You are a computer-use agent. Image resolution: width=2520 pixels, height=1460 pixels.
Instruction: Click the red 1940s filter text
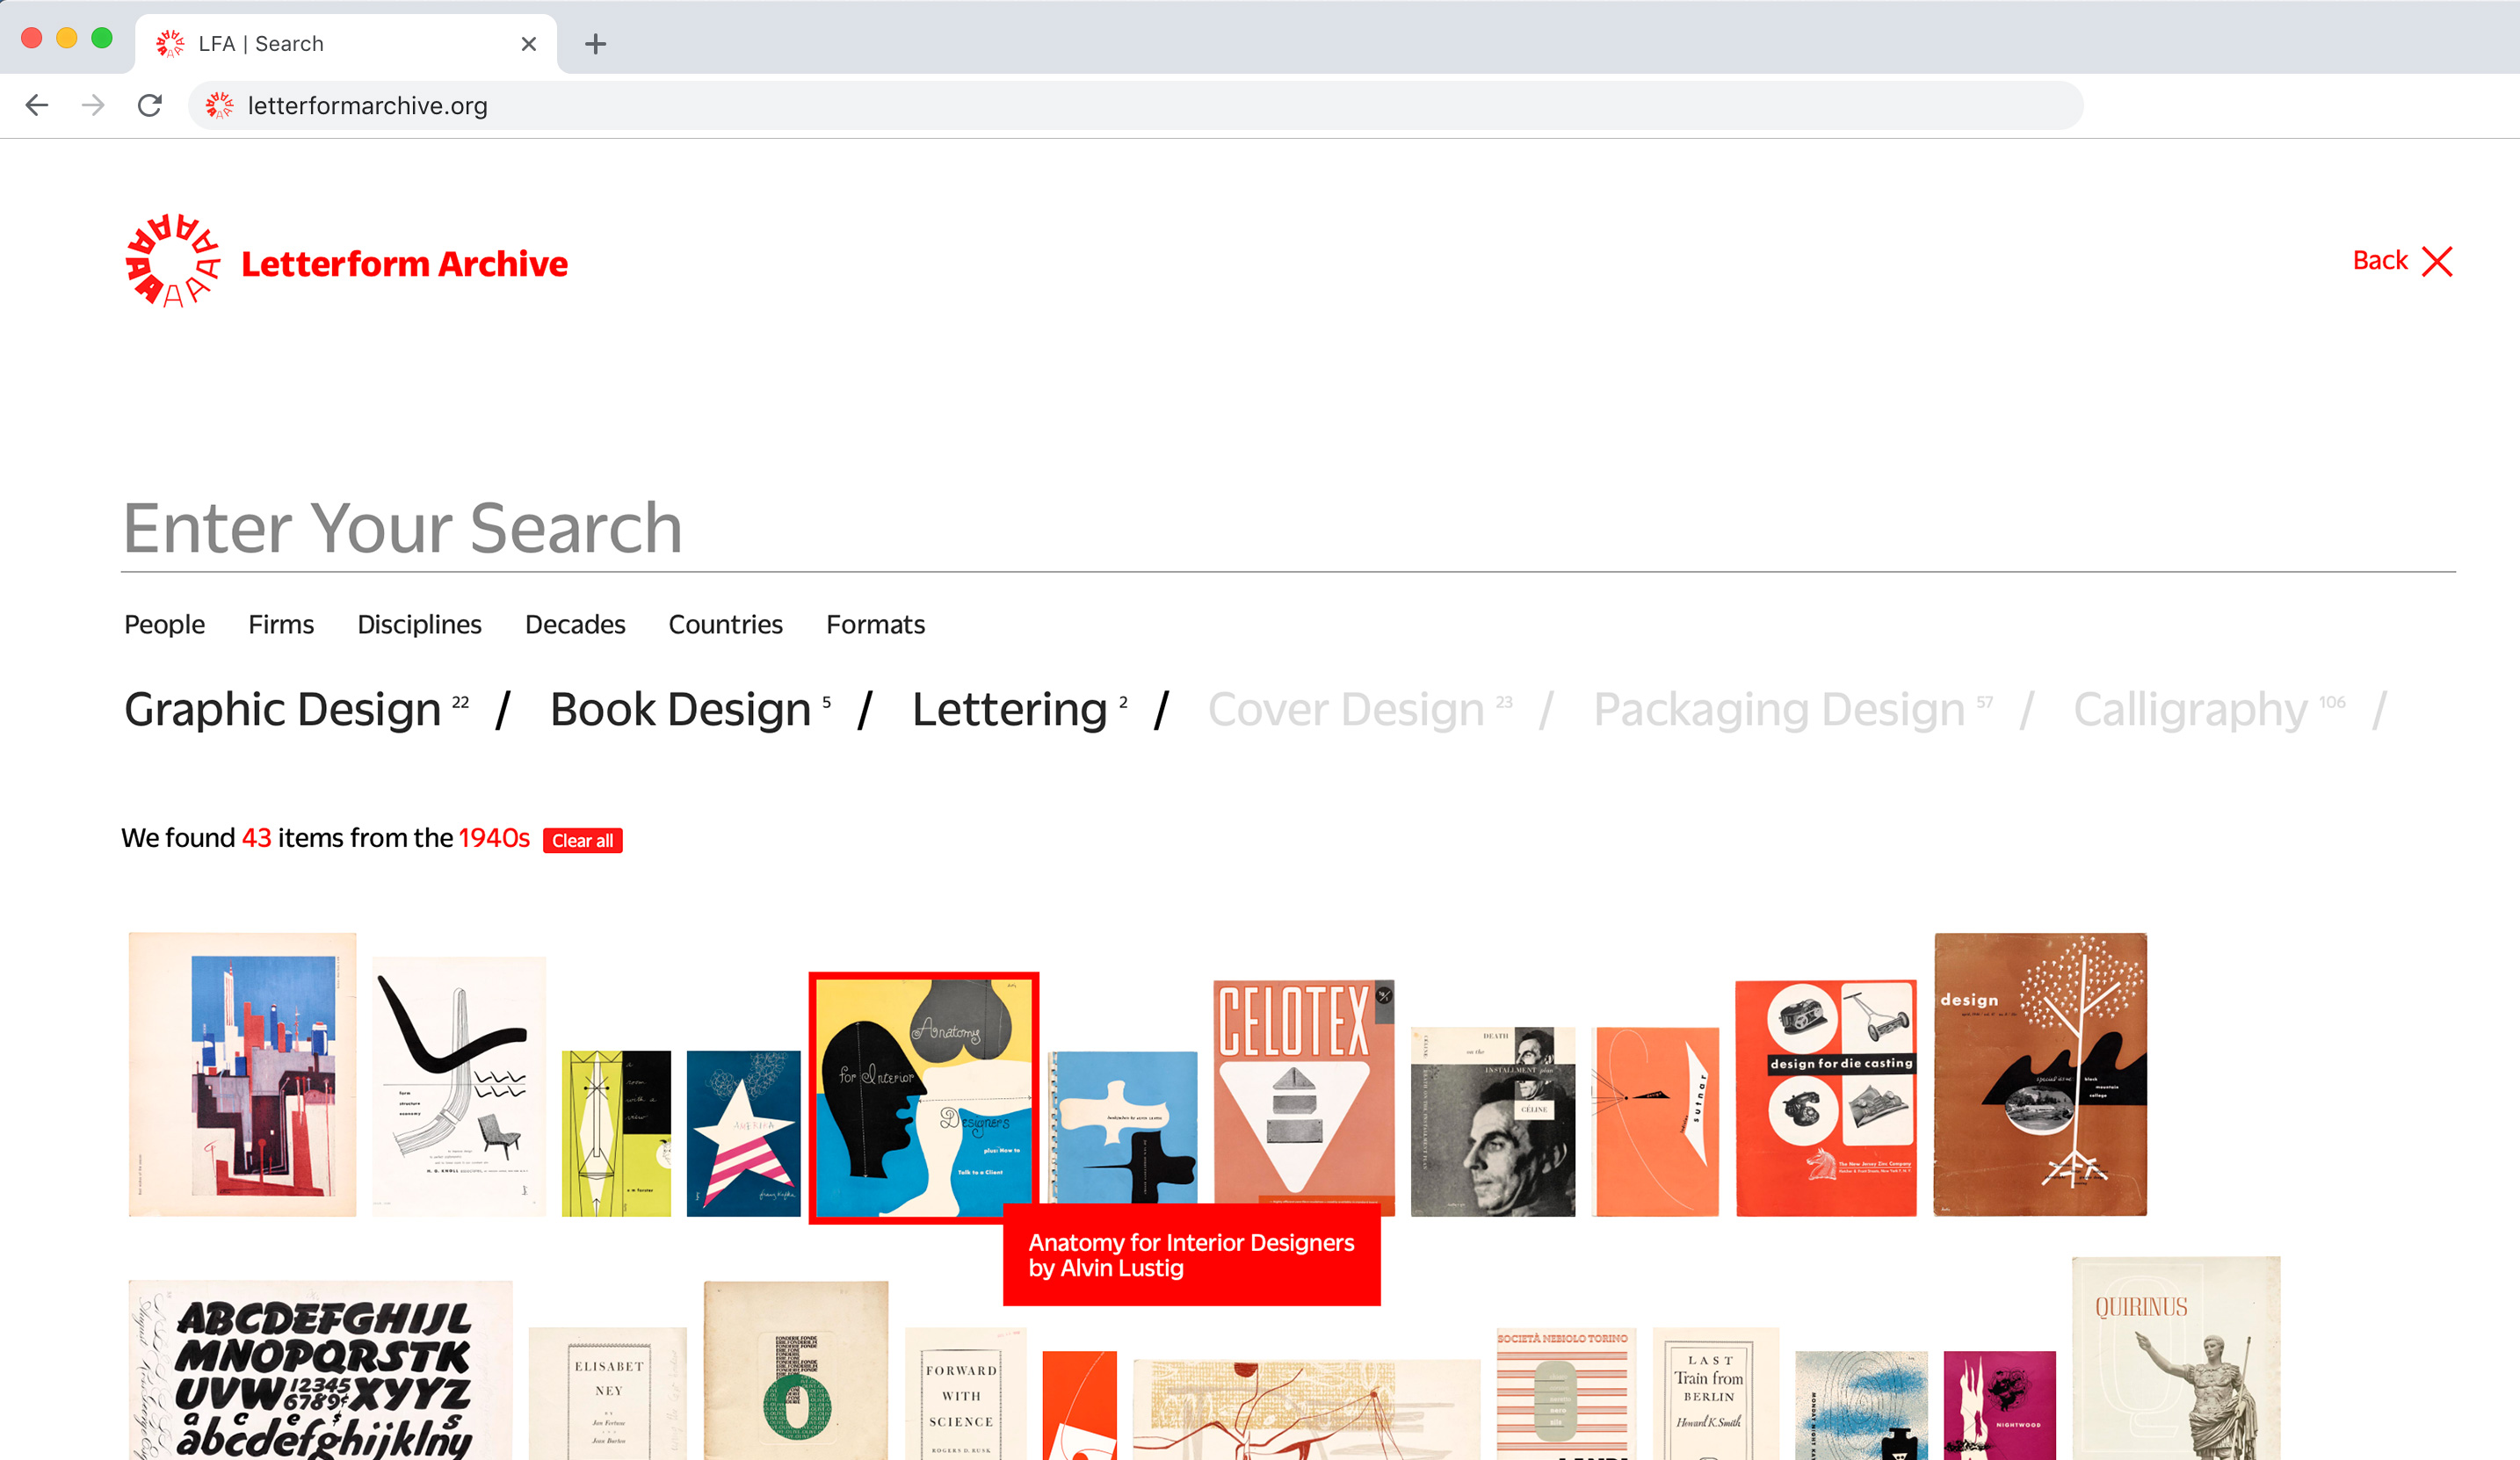click(494, 838)
